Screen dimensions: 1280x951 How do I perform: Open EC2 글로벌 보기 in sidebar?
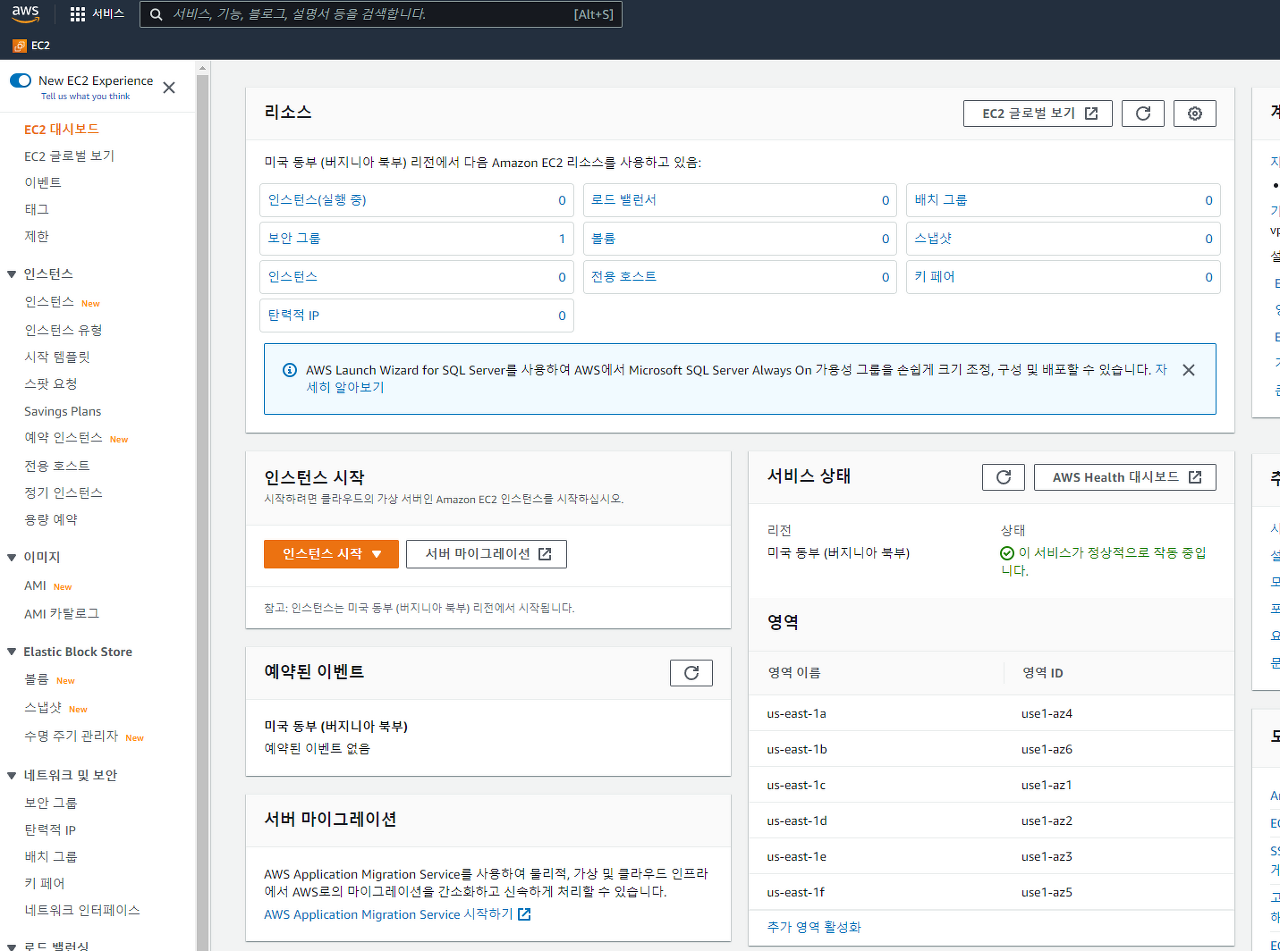(x=69, y=156)
